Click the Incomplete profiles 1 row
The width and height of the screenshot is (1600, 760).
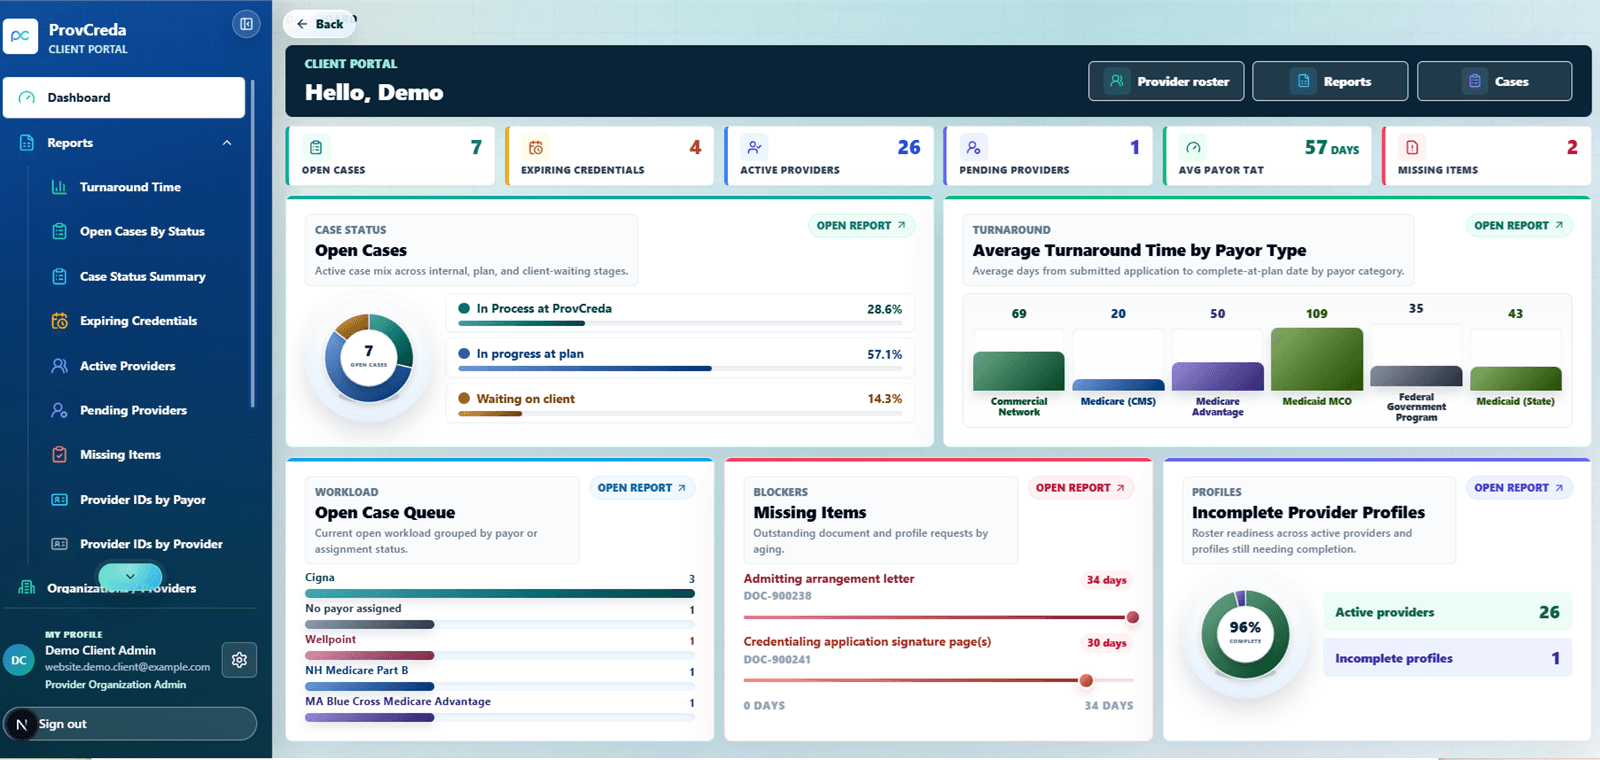tap(1447, 658)
